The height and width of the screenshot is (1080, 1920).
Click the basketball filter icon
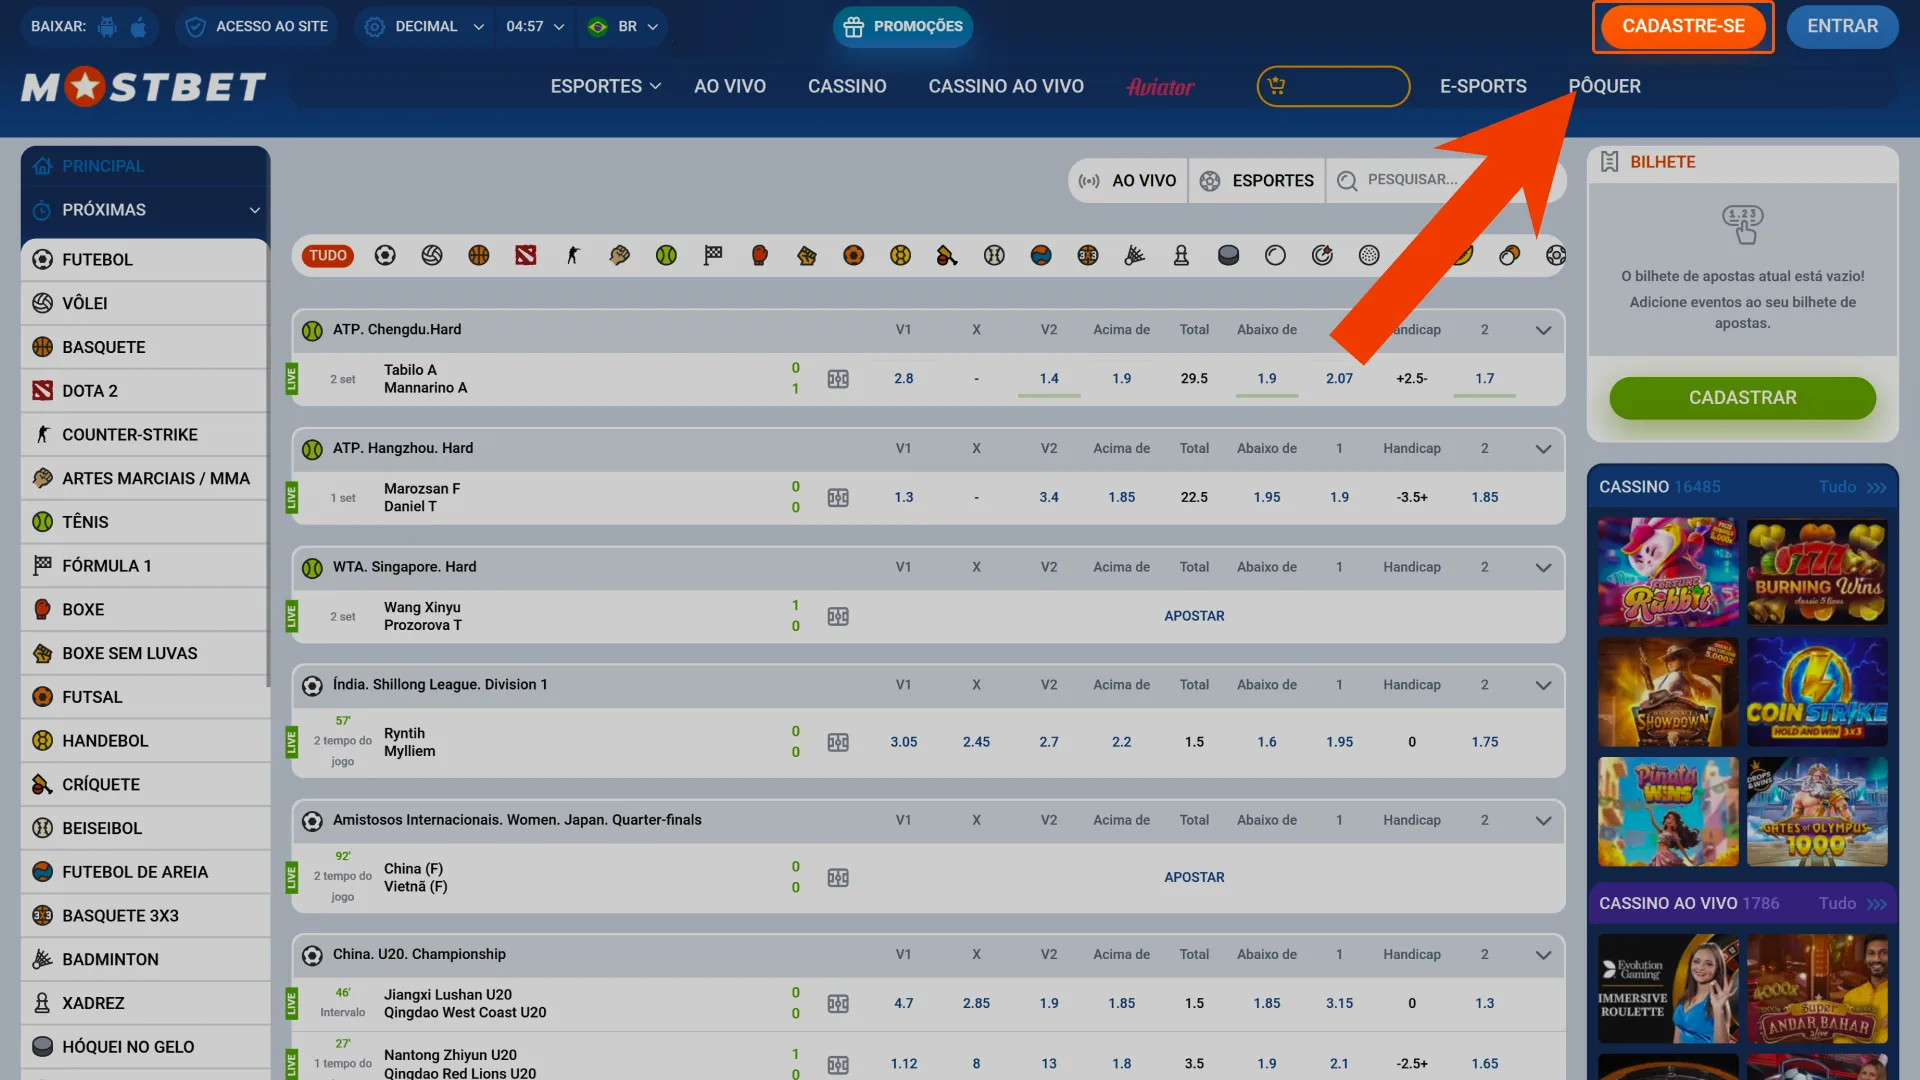tap(479, 256)
